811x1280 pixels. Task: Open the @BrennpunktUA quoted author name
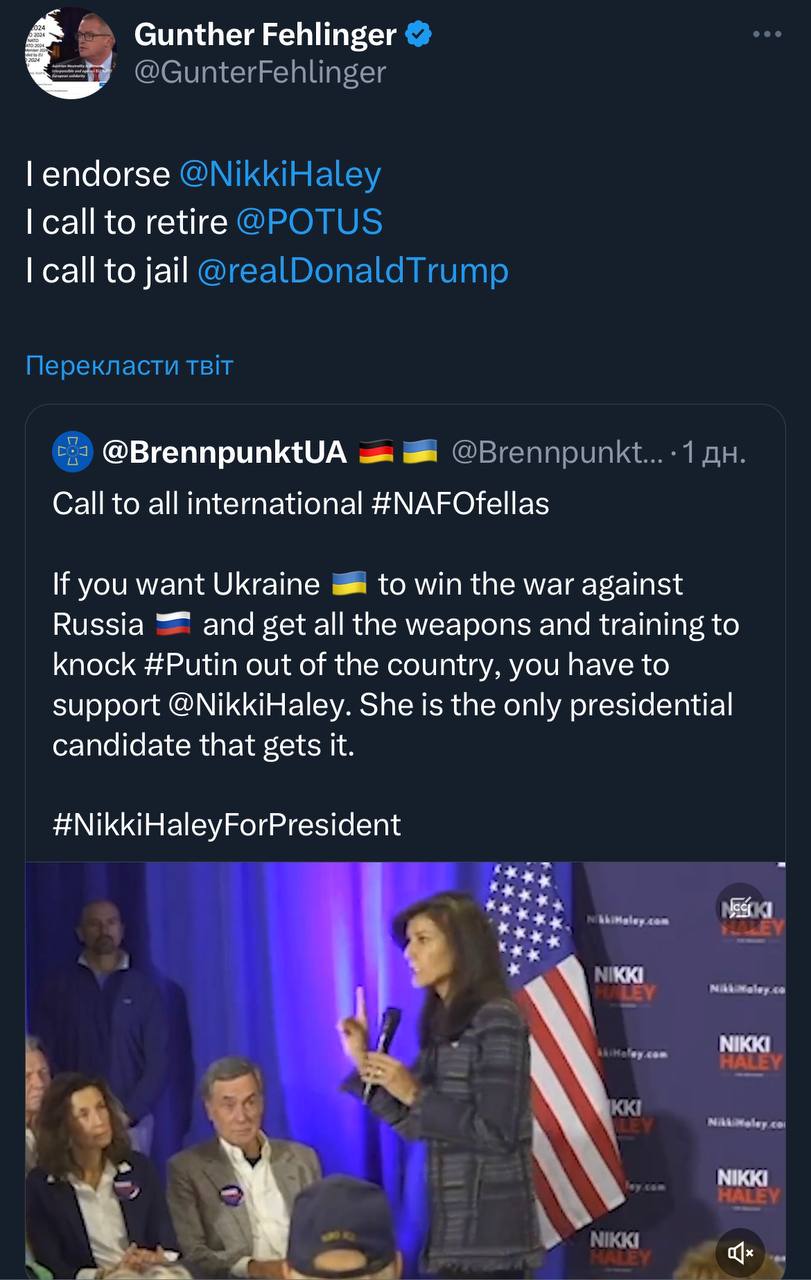click(x=225, y=453)
